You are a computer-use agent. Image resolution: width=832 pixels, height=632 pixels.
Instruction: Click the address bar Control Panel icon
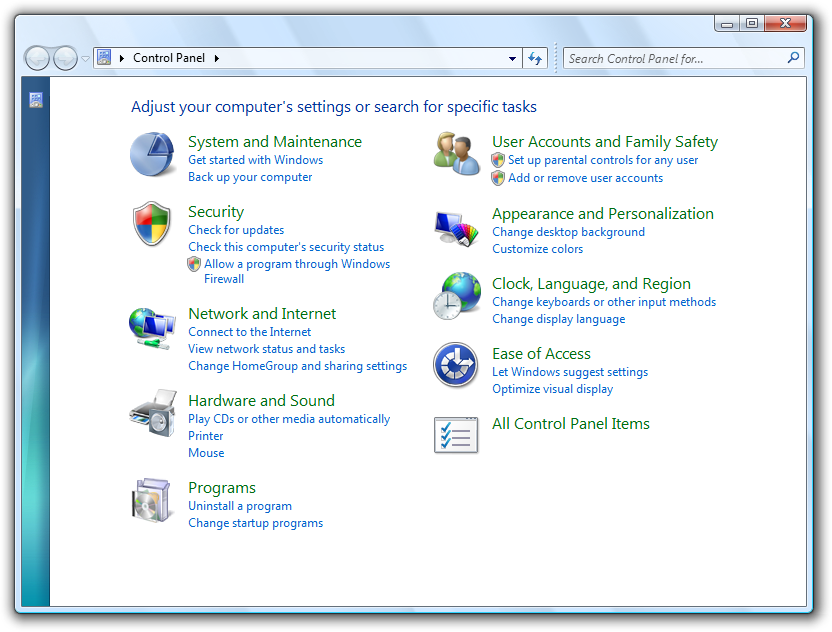(105, 57)
